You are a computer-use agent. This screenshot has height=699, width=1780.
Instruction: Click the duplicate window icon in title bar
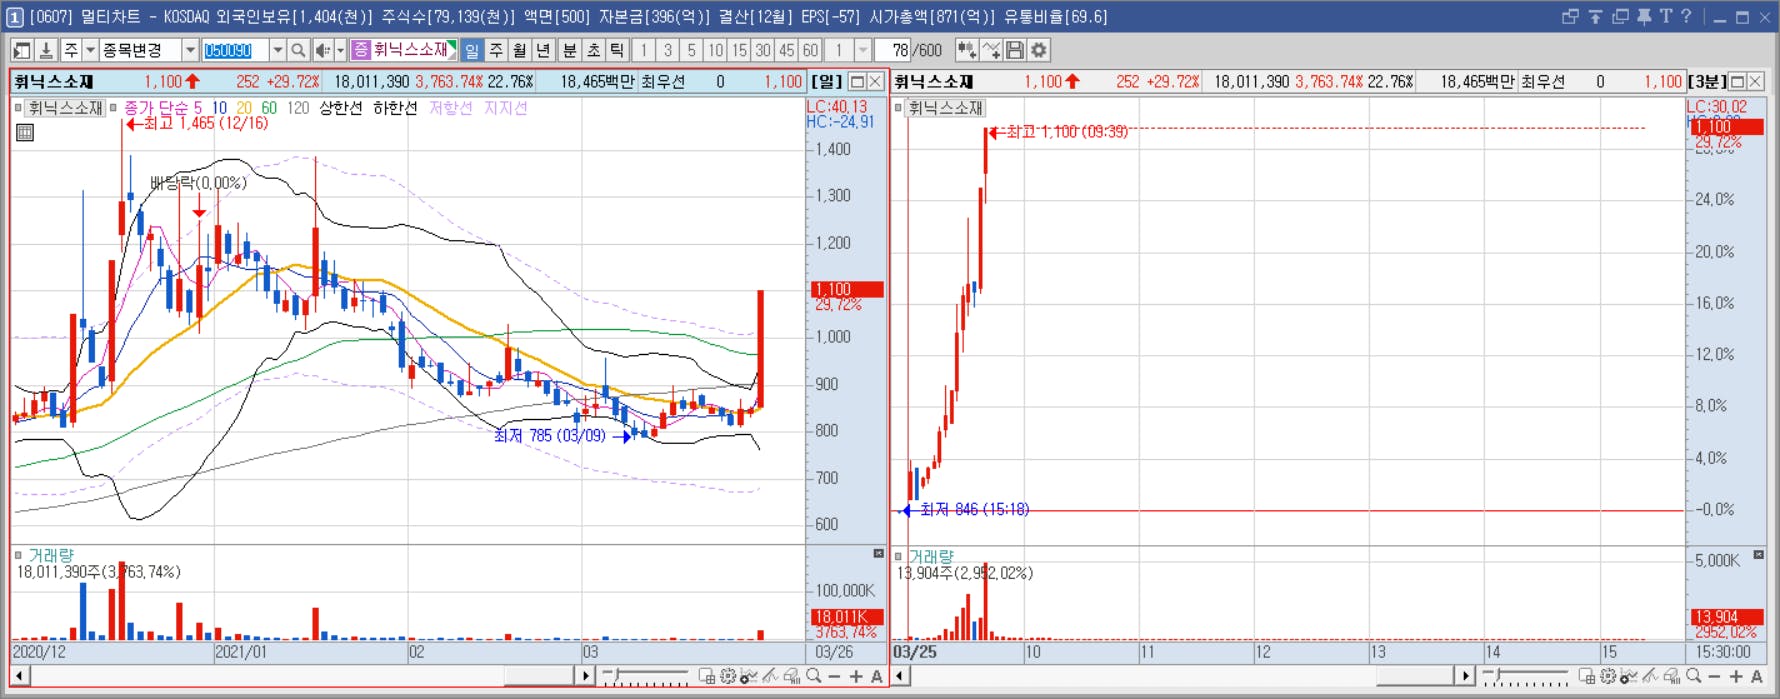pos(1620,16)
